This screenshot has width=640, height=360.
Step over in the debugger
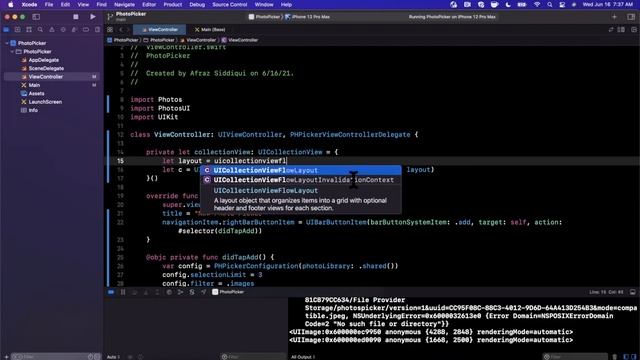pos(134,292)
